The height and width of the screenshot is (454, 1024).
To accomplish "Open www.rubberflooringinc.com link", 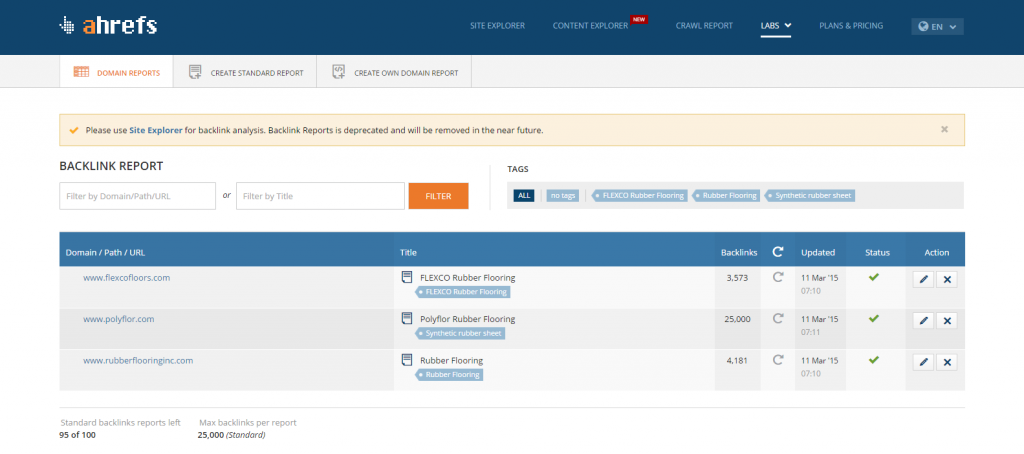I will 138,360.
